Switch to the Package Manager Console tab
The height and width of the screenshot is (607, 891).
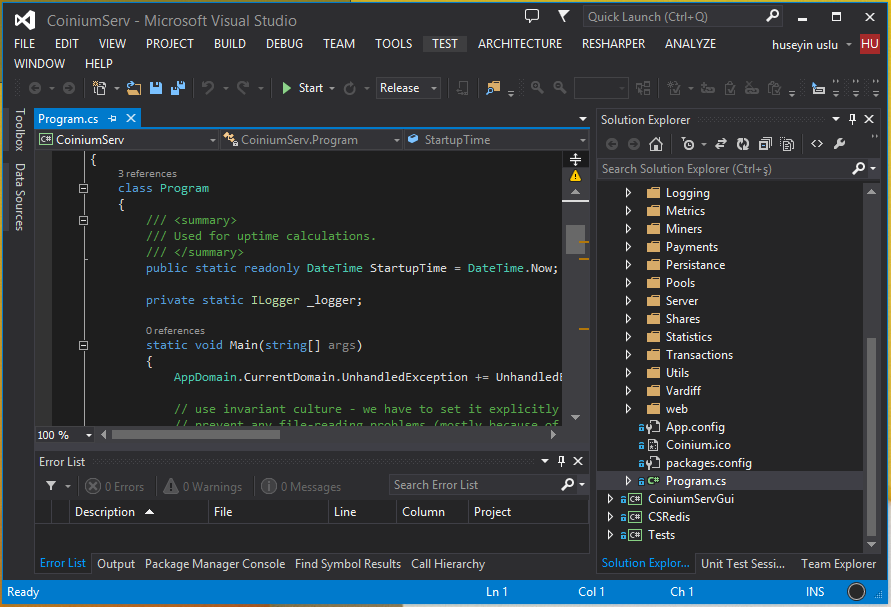[214, 564]
